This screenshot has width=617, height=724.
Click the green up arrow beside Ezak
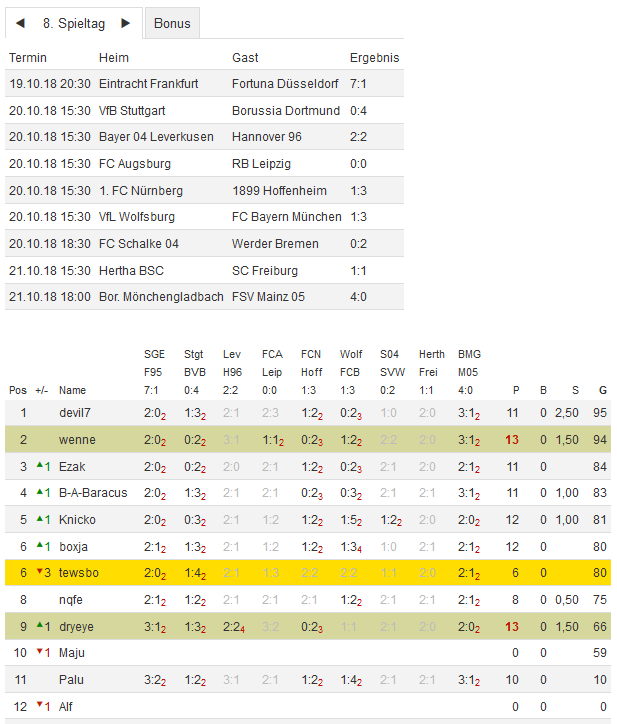40,465
